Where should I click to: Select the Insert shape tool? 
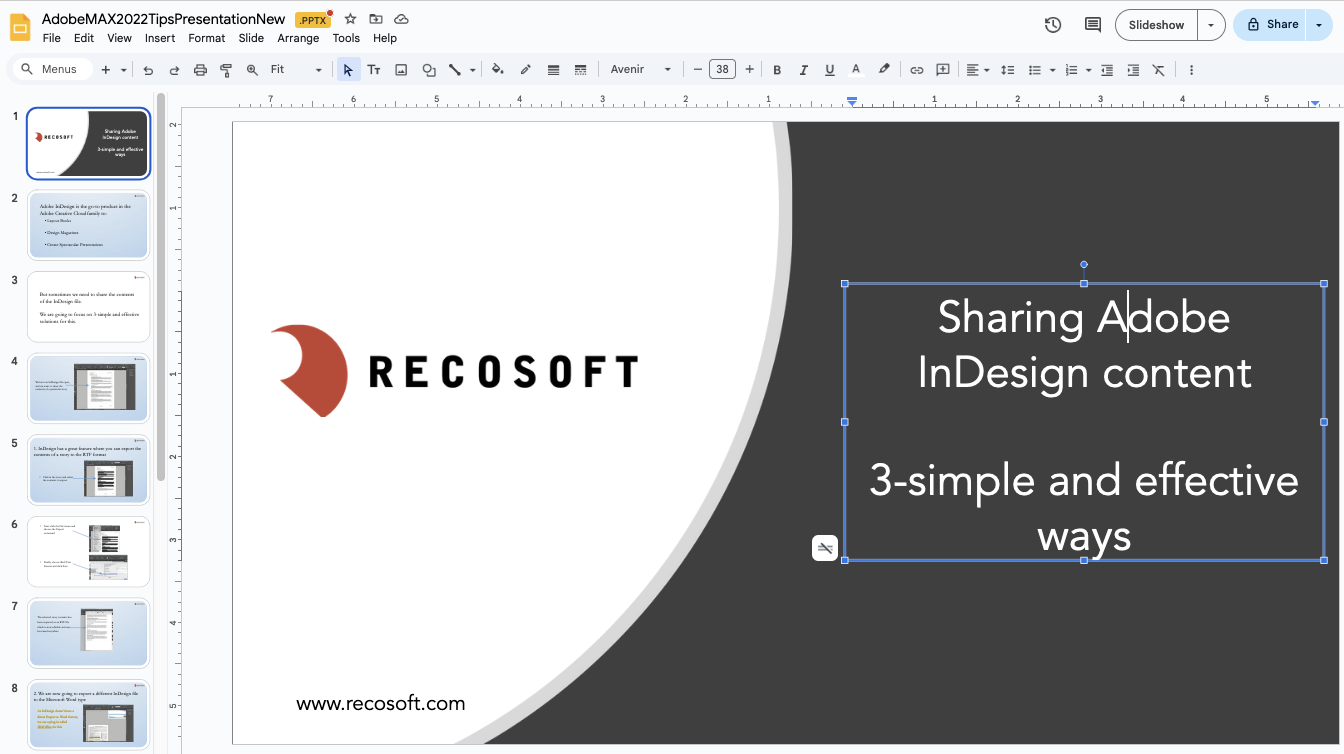coord(428,69)
